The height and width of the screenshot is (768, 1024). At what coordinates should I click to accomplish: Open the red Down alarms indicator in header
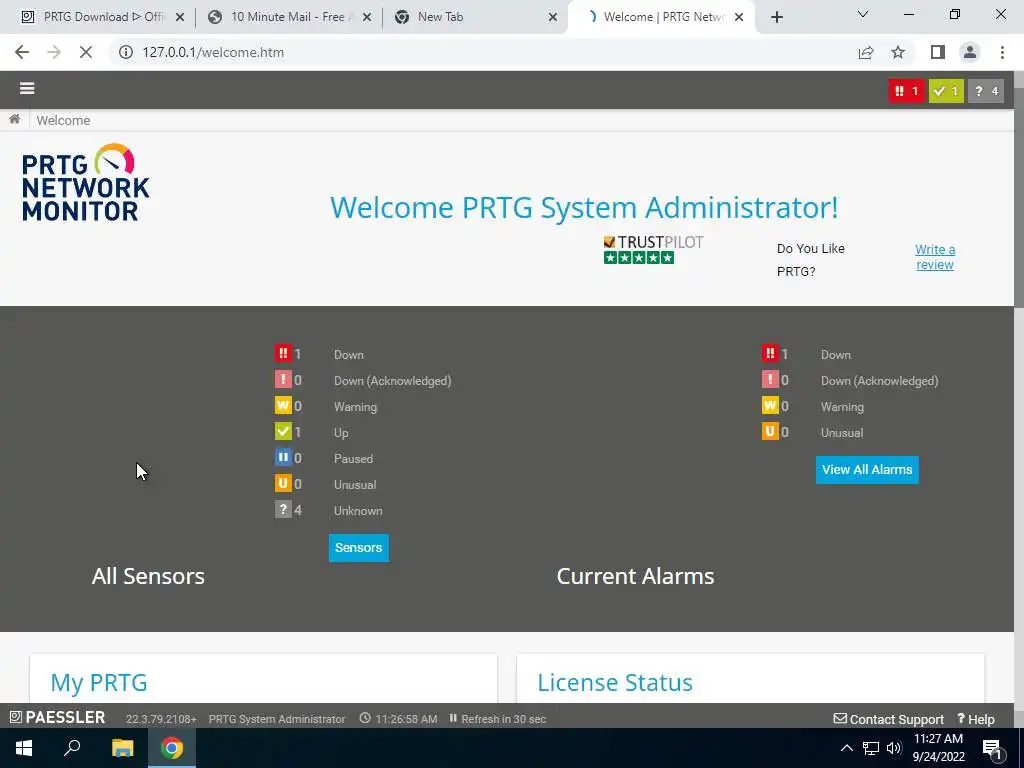point(906,91)
